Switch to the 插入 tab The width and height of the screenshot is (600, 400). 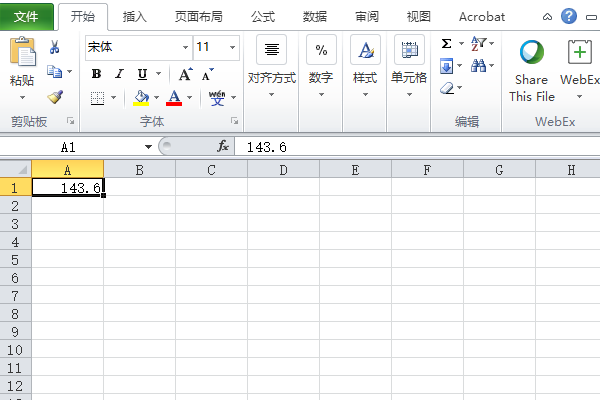[x=135, y=16]
